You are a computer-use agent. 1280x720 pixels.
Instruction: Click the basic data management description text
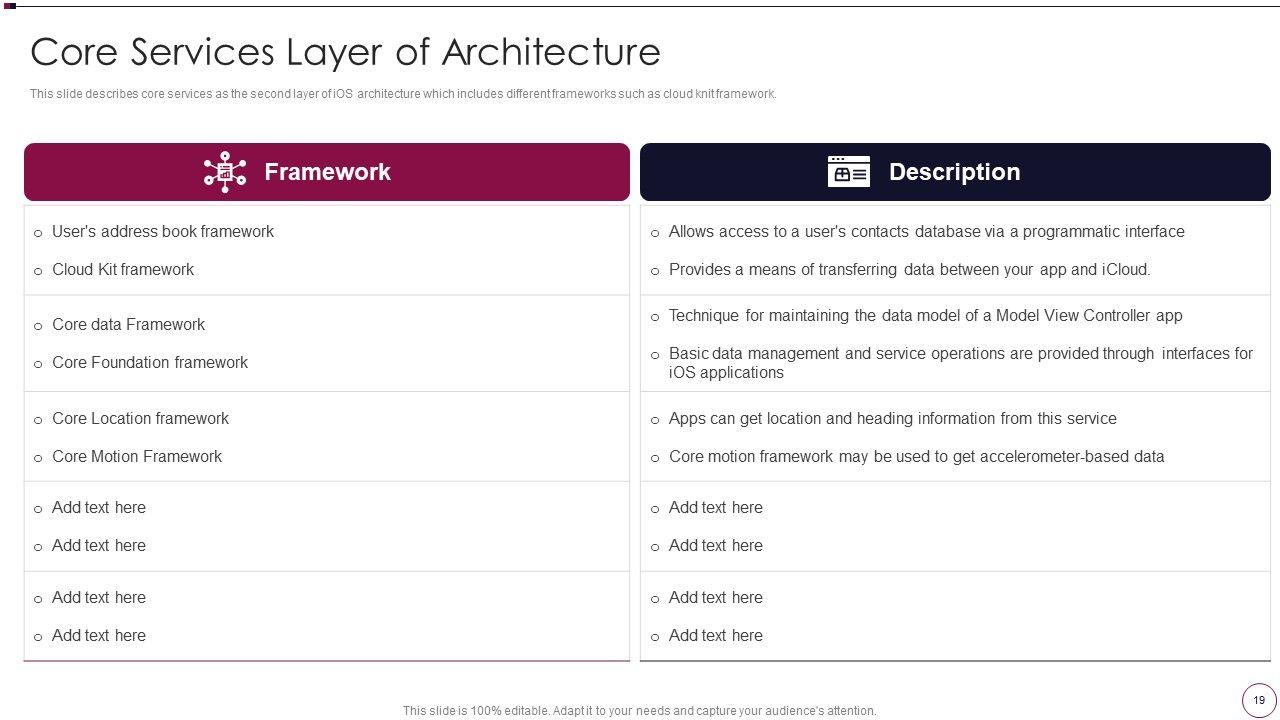(960, 363)
